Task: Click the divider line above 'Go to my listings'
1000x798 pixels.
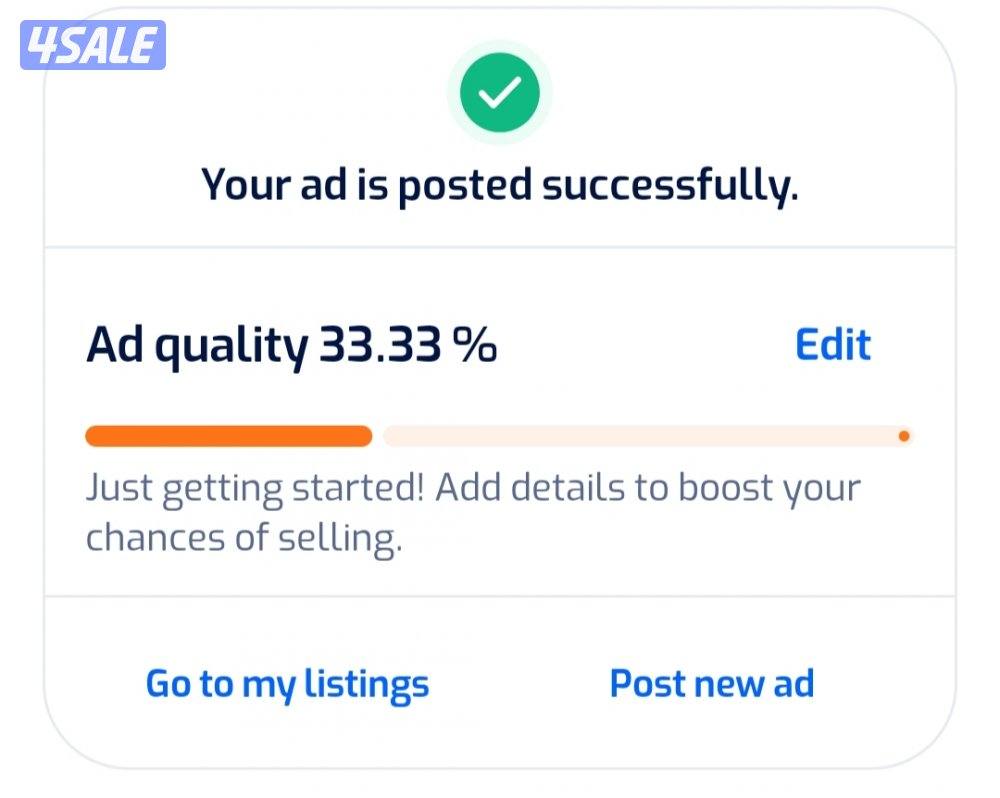Action: pos(500,597)
